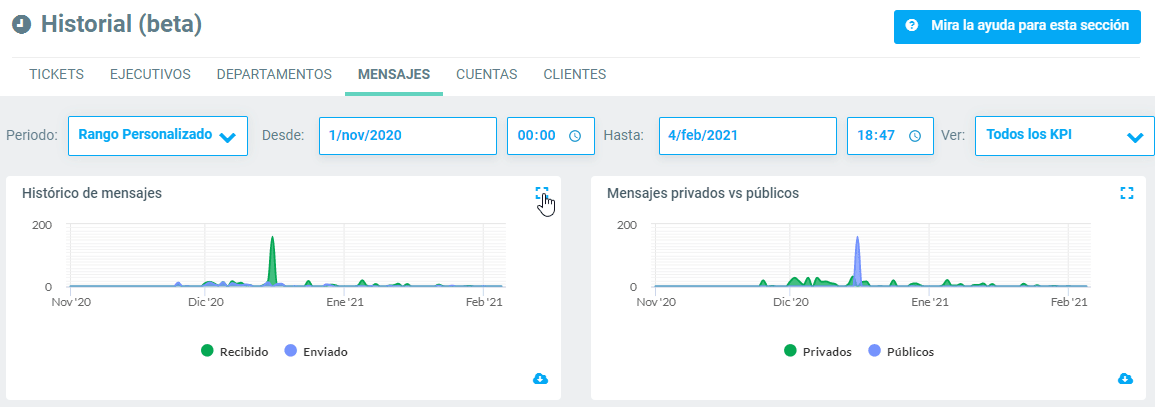Toggle the Recibido legend series
This screenshot has width=1155, height=407.
(x=234, y=352)
